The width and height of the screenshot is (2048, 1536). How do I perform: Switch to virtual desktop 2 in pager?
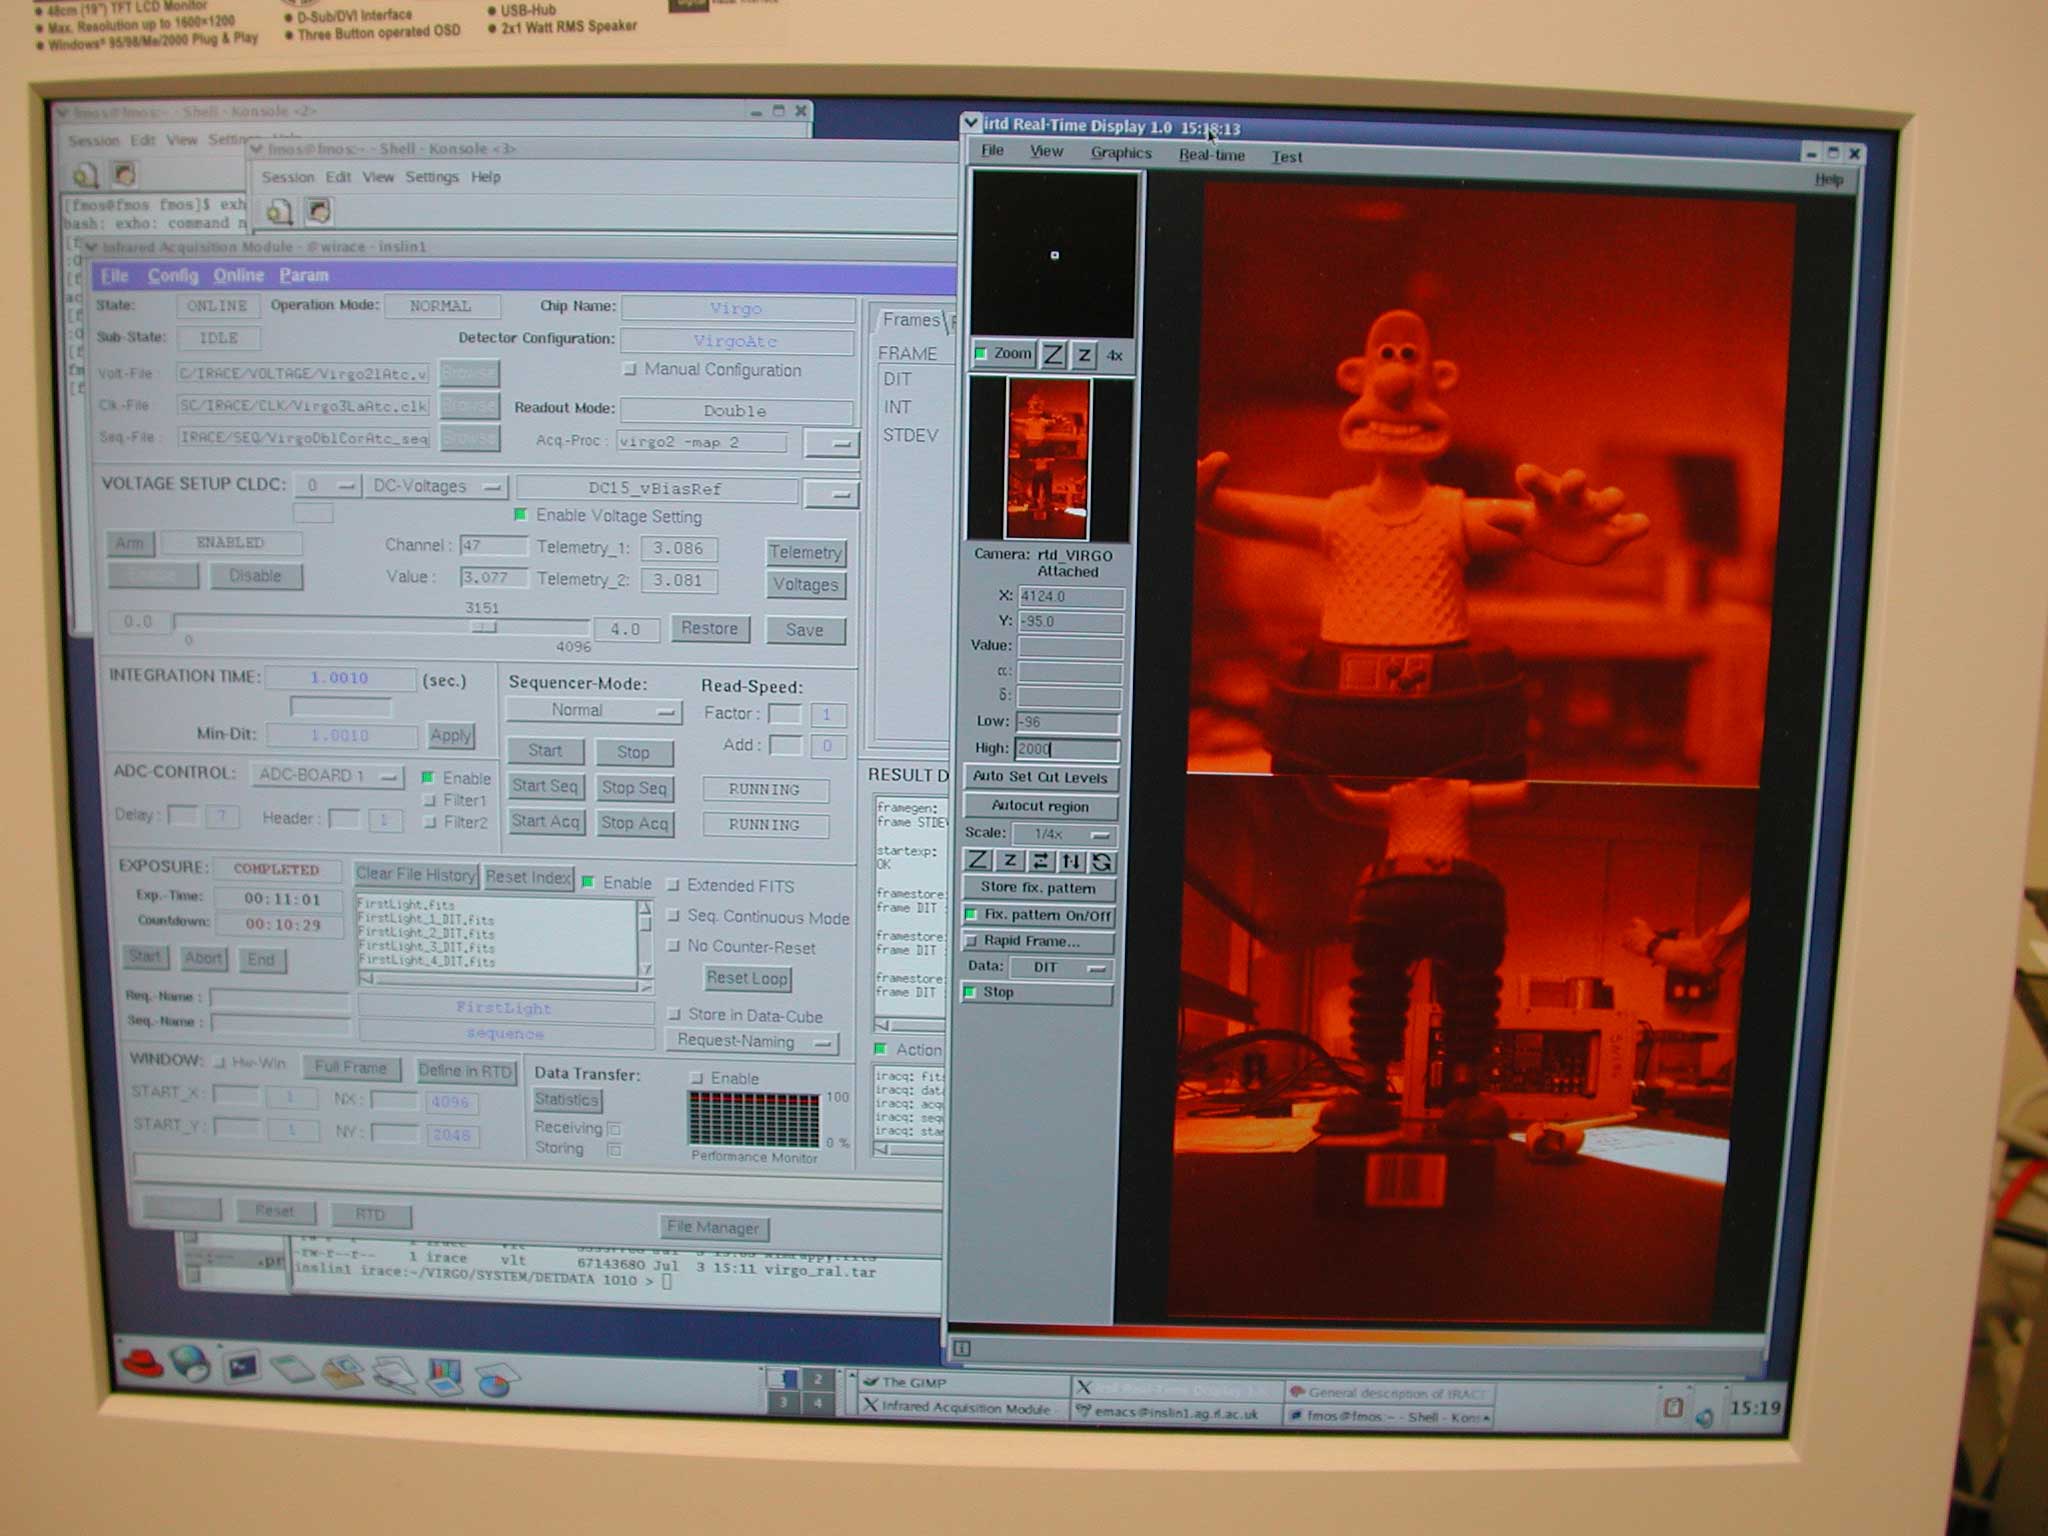tap(818, 1379)
